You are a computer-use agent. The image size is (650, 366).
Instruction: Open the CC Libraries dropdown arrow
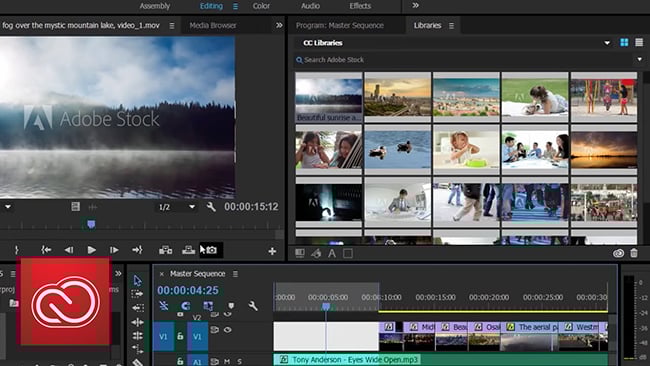point(607,43)
